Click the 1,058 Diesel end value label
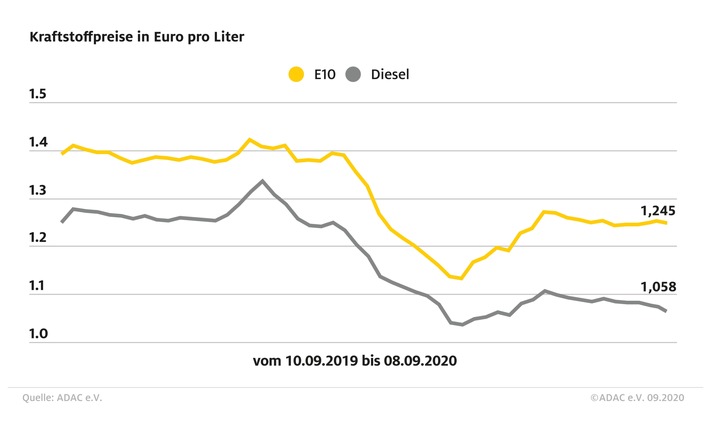The width and height of the screenshot is (710, 424). coord(658,287)
